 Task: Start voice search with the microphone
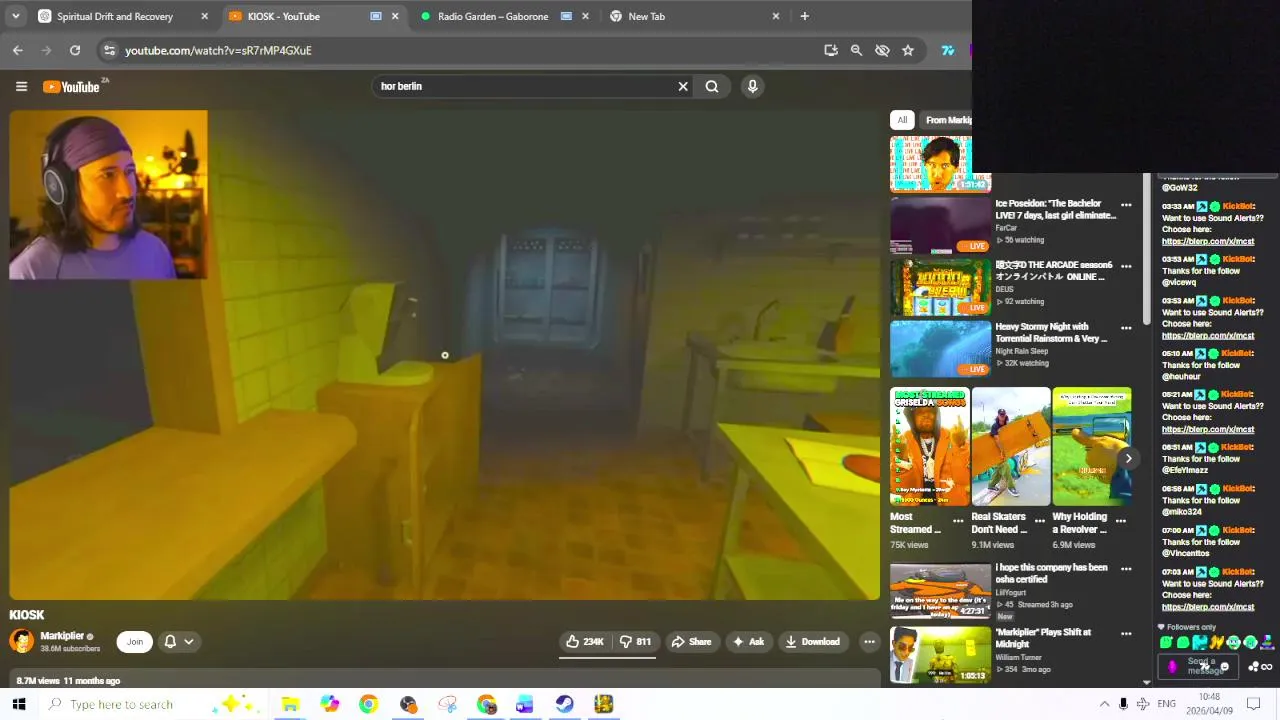753,86
